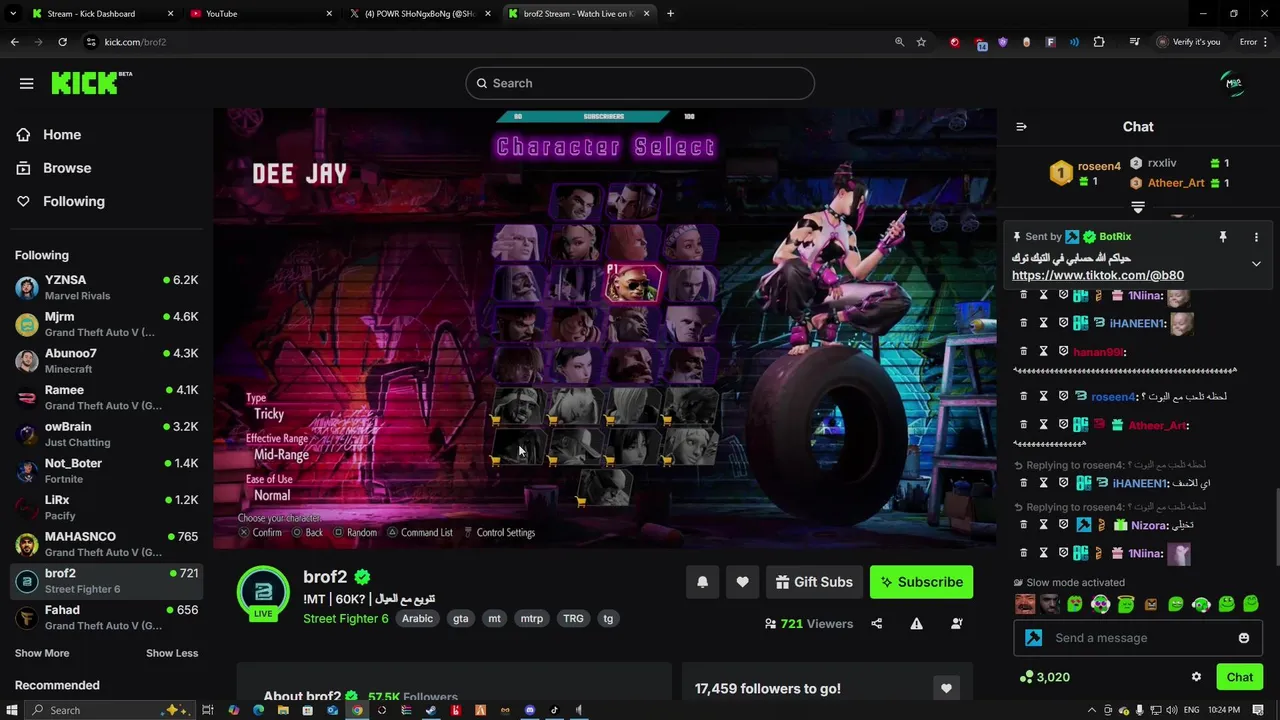Follow brof2 with the heart button

click(742, 582)
